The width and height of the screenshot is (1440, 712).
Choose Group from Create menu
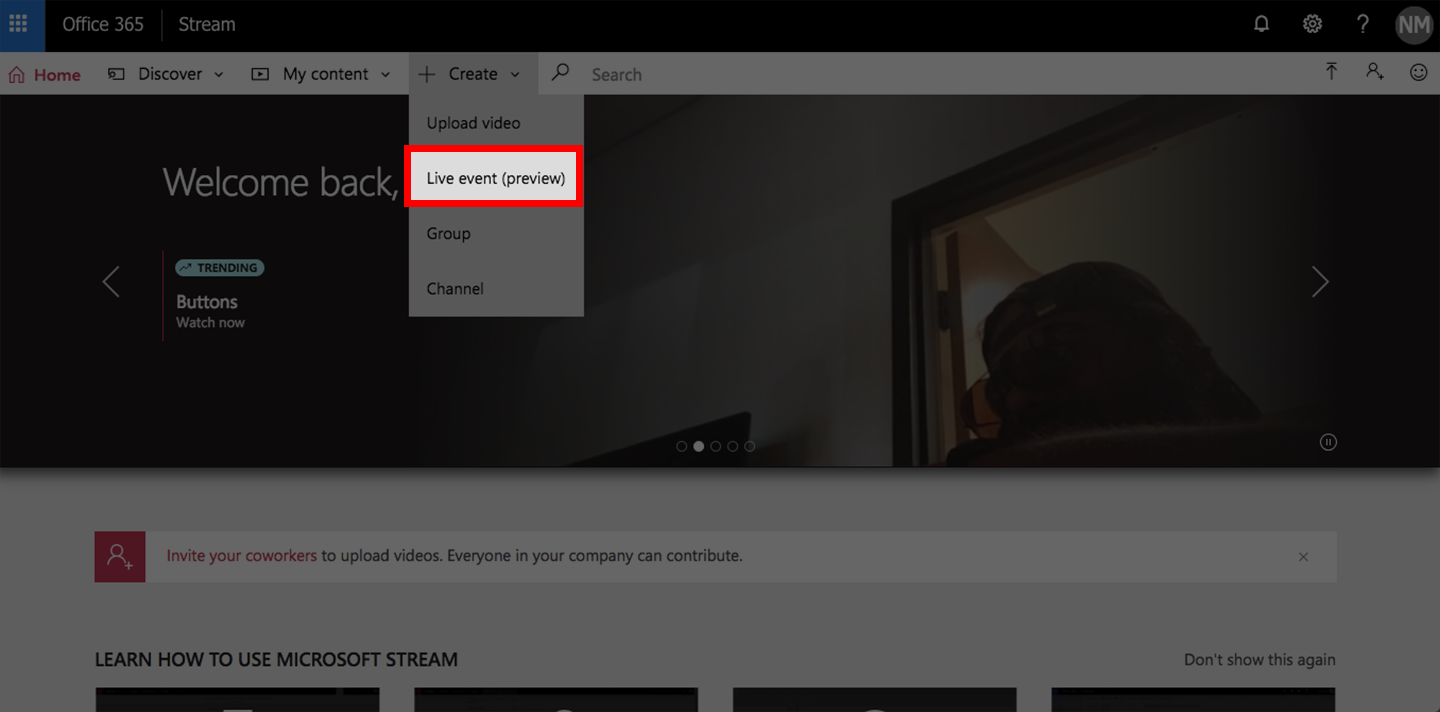point(496,233)
